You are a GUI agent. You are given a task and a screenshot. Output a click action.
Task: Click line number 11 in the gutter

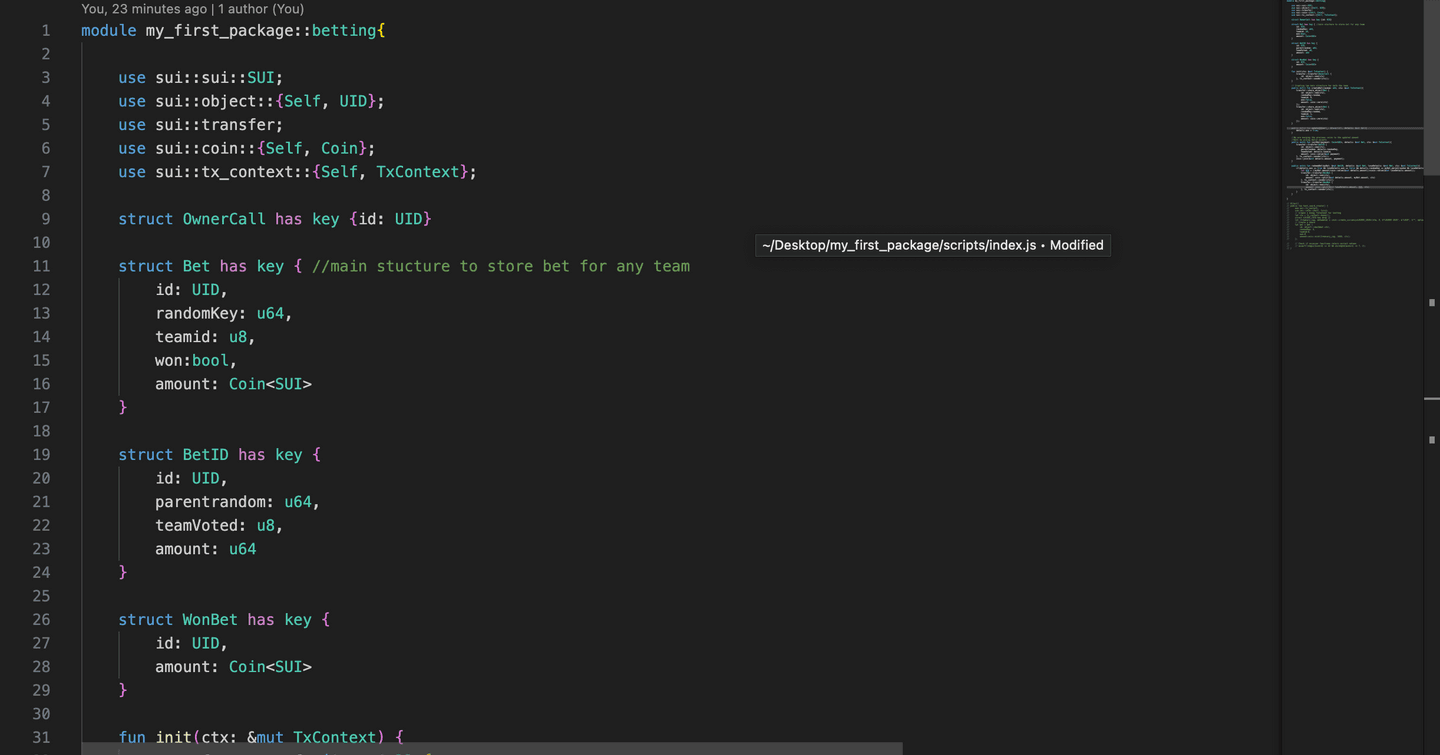point(41,266)
